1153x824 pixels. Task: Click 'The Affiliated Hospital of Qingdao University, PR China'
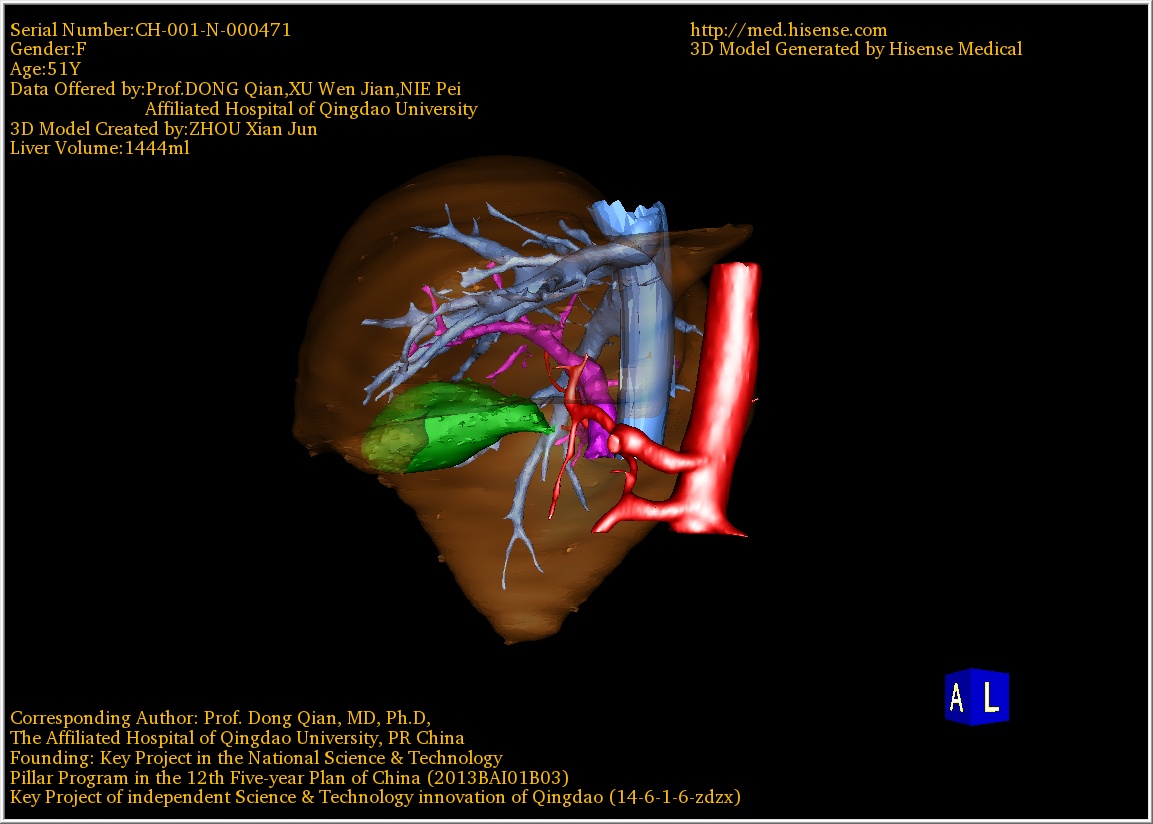[x=237, y=738]
